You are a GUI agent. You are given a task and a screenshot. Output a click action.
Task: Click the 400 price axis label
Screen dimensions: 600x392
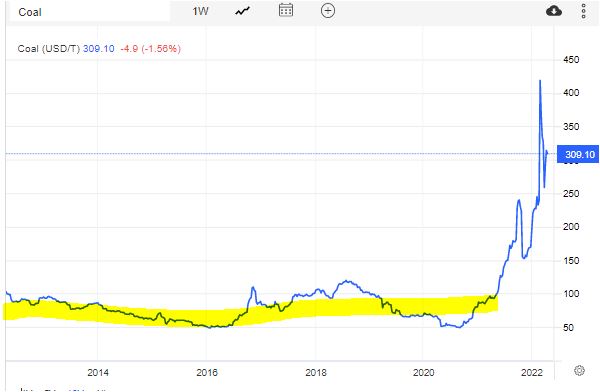[x=571, y=93]
